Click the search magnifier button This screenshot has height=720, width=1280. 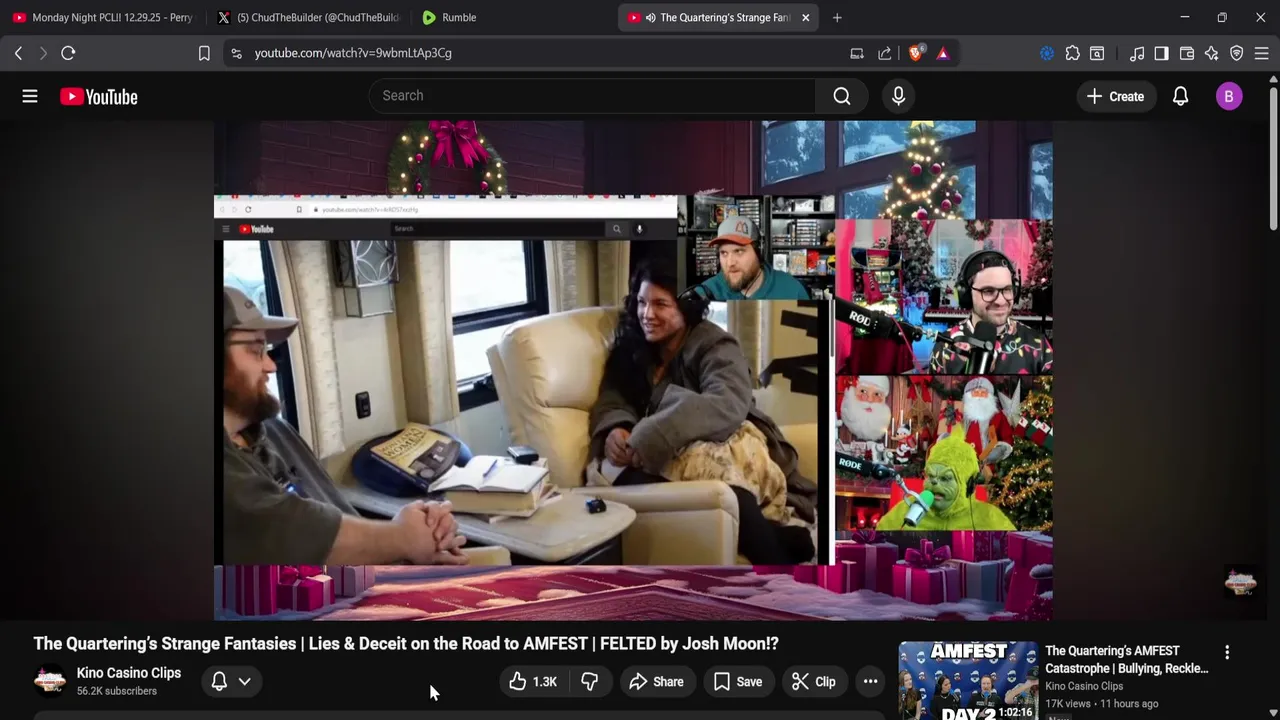[842, 96]
